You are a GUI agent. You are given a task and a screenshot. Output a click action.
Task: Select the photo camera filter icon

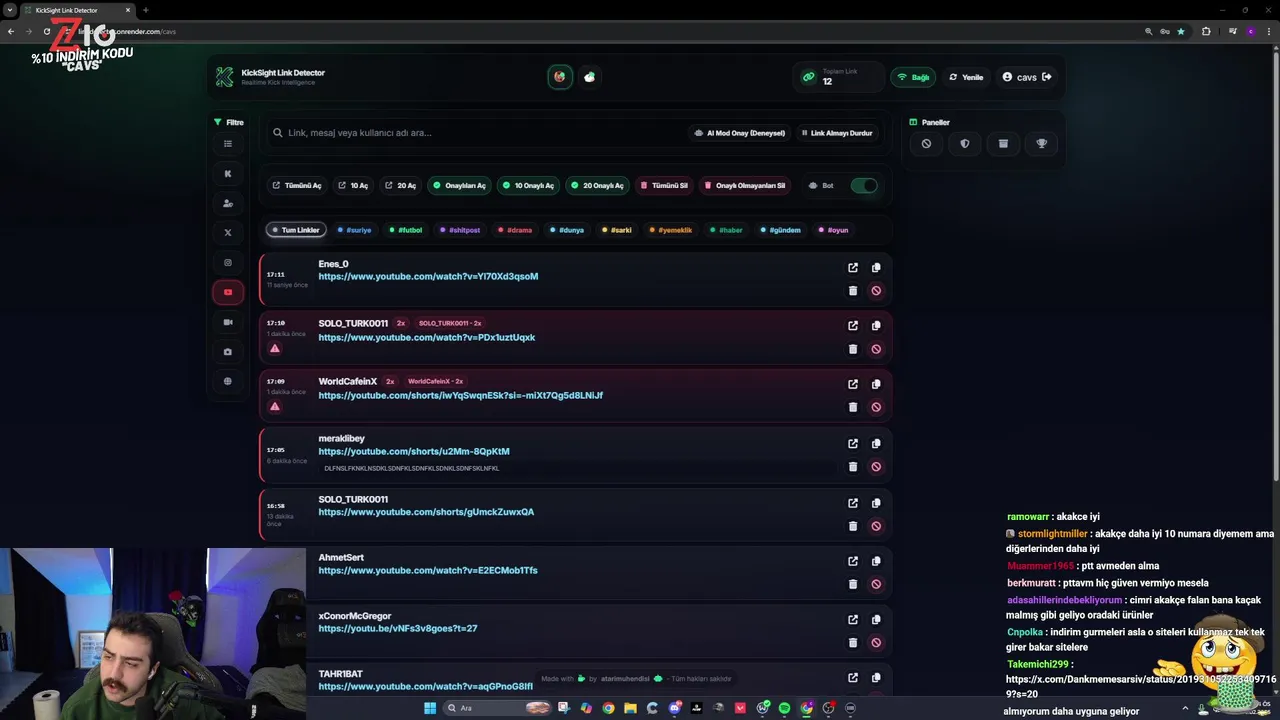point(228,352)
